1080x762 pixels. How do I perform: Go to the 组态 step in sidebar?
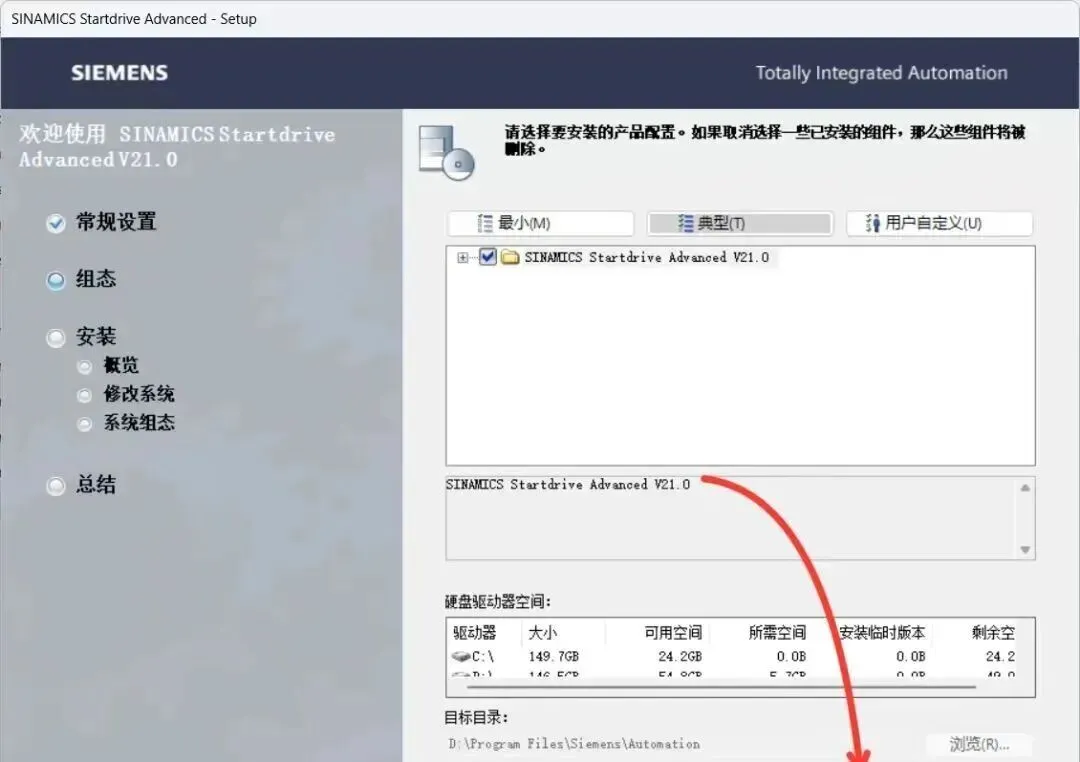tap(96, 278)
